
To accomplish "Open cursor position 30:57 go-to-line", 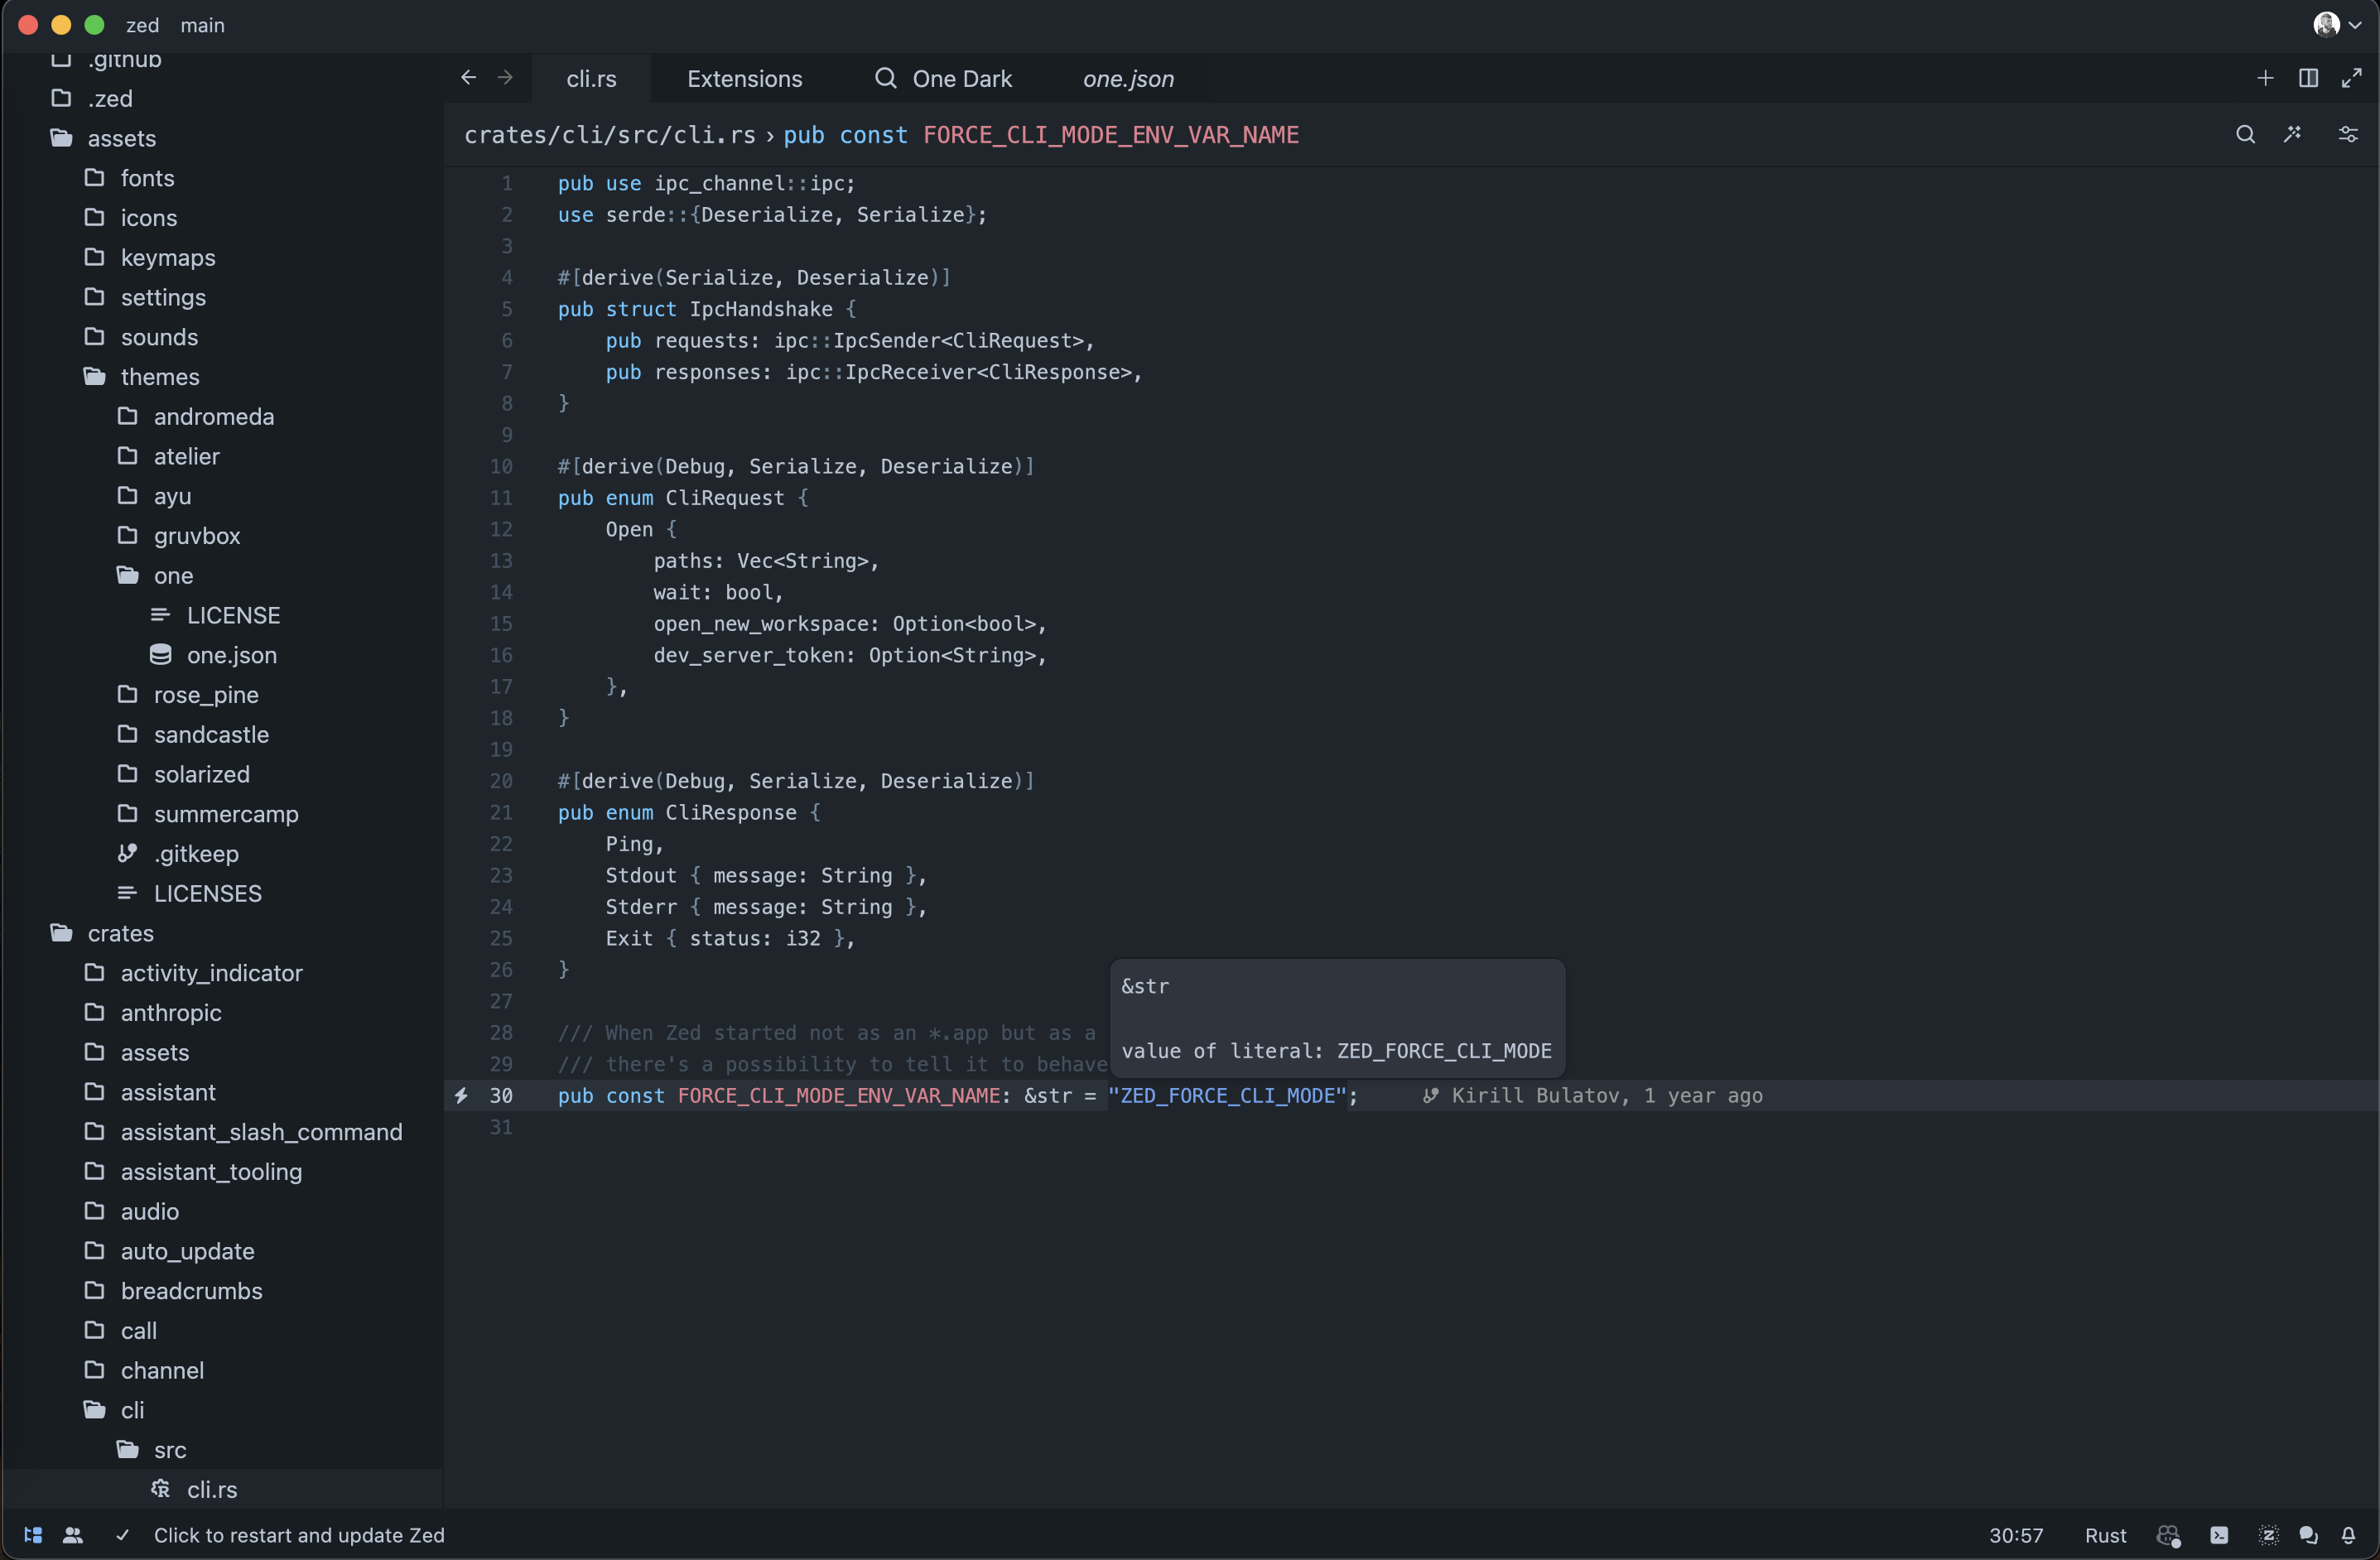I will [x=2015, y=1535].
